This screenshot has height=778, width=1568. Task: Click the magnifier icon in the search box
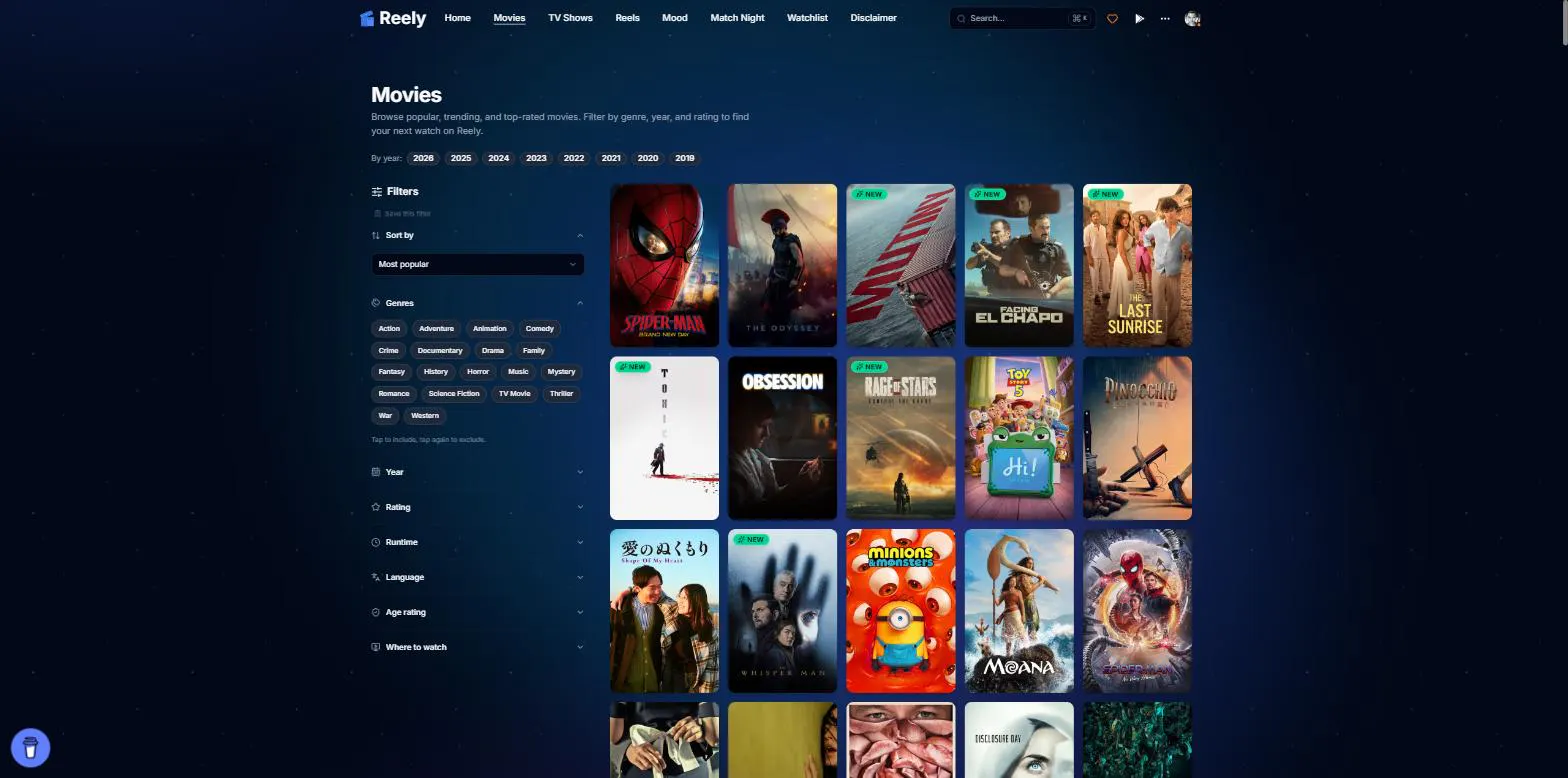(x=962, y=18)
